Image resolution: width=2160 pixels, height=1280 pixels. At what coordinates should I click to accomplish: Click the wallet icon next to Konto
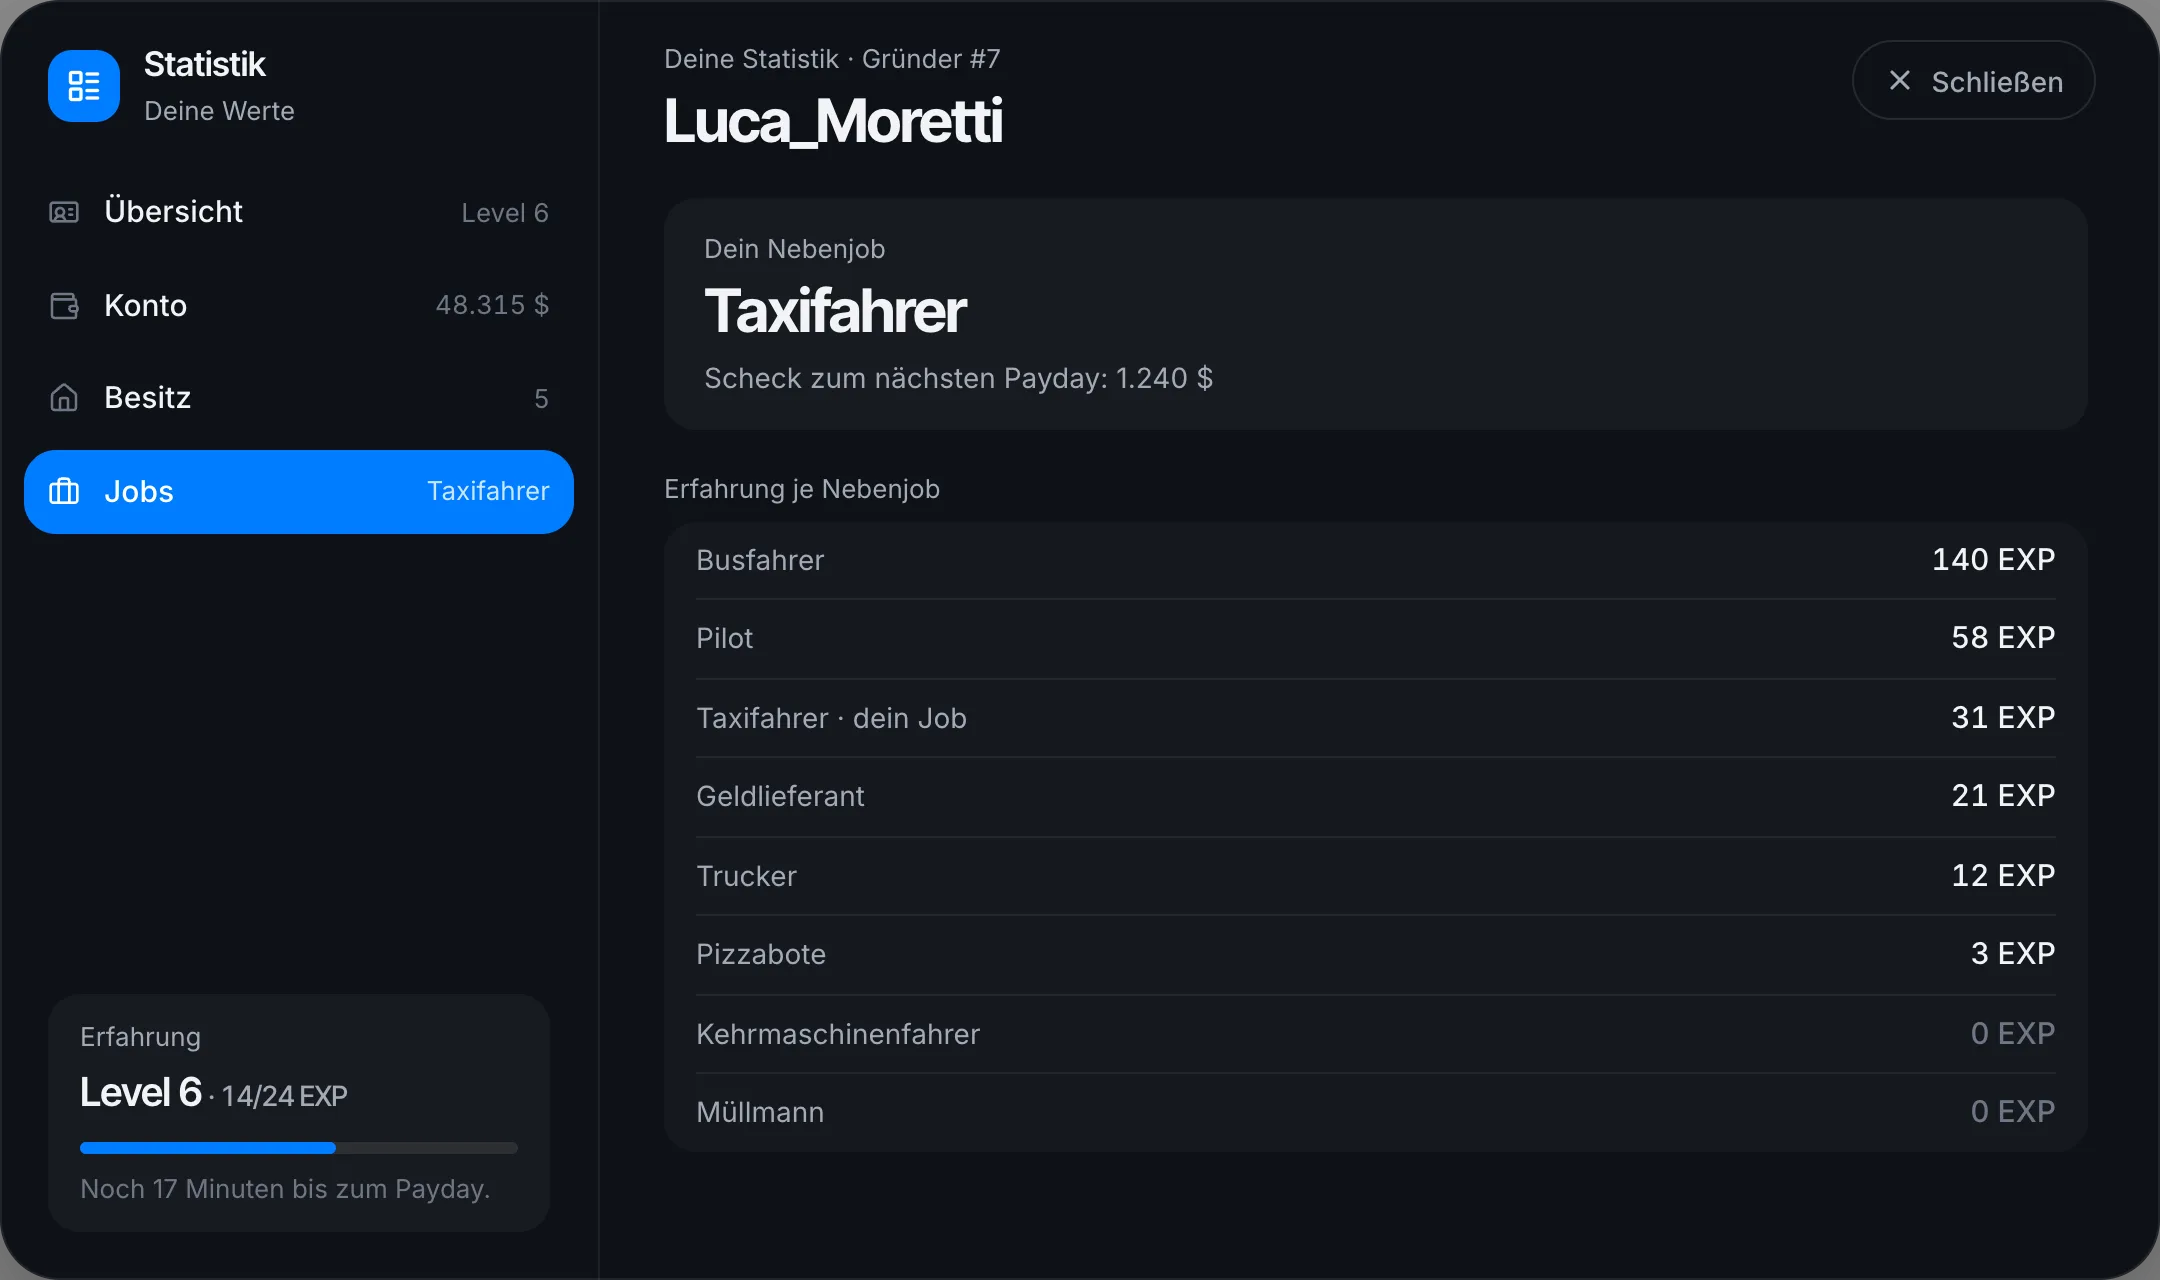64,305
